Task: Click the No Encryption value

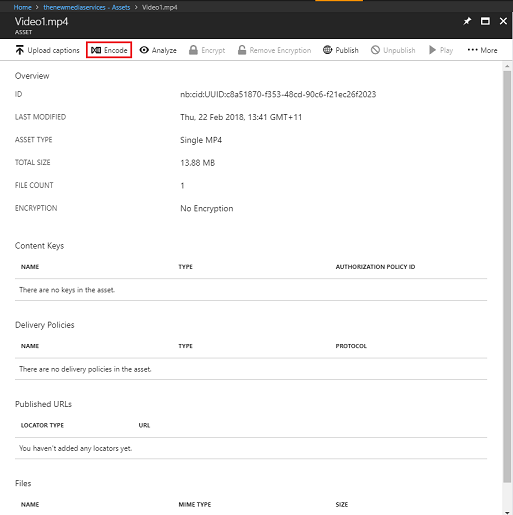Action: (207, 209)
